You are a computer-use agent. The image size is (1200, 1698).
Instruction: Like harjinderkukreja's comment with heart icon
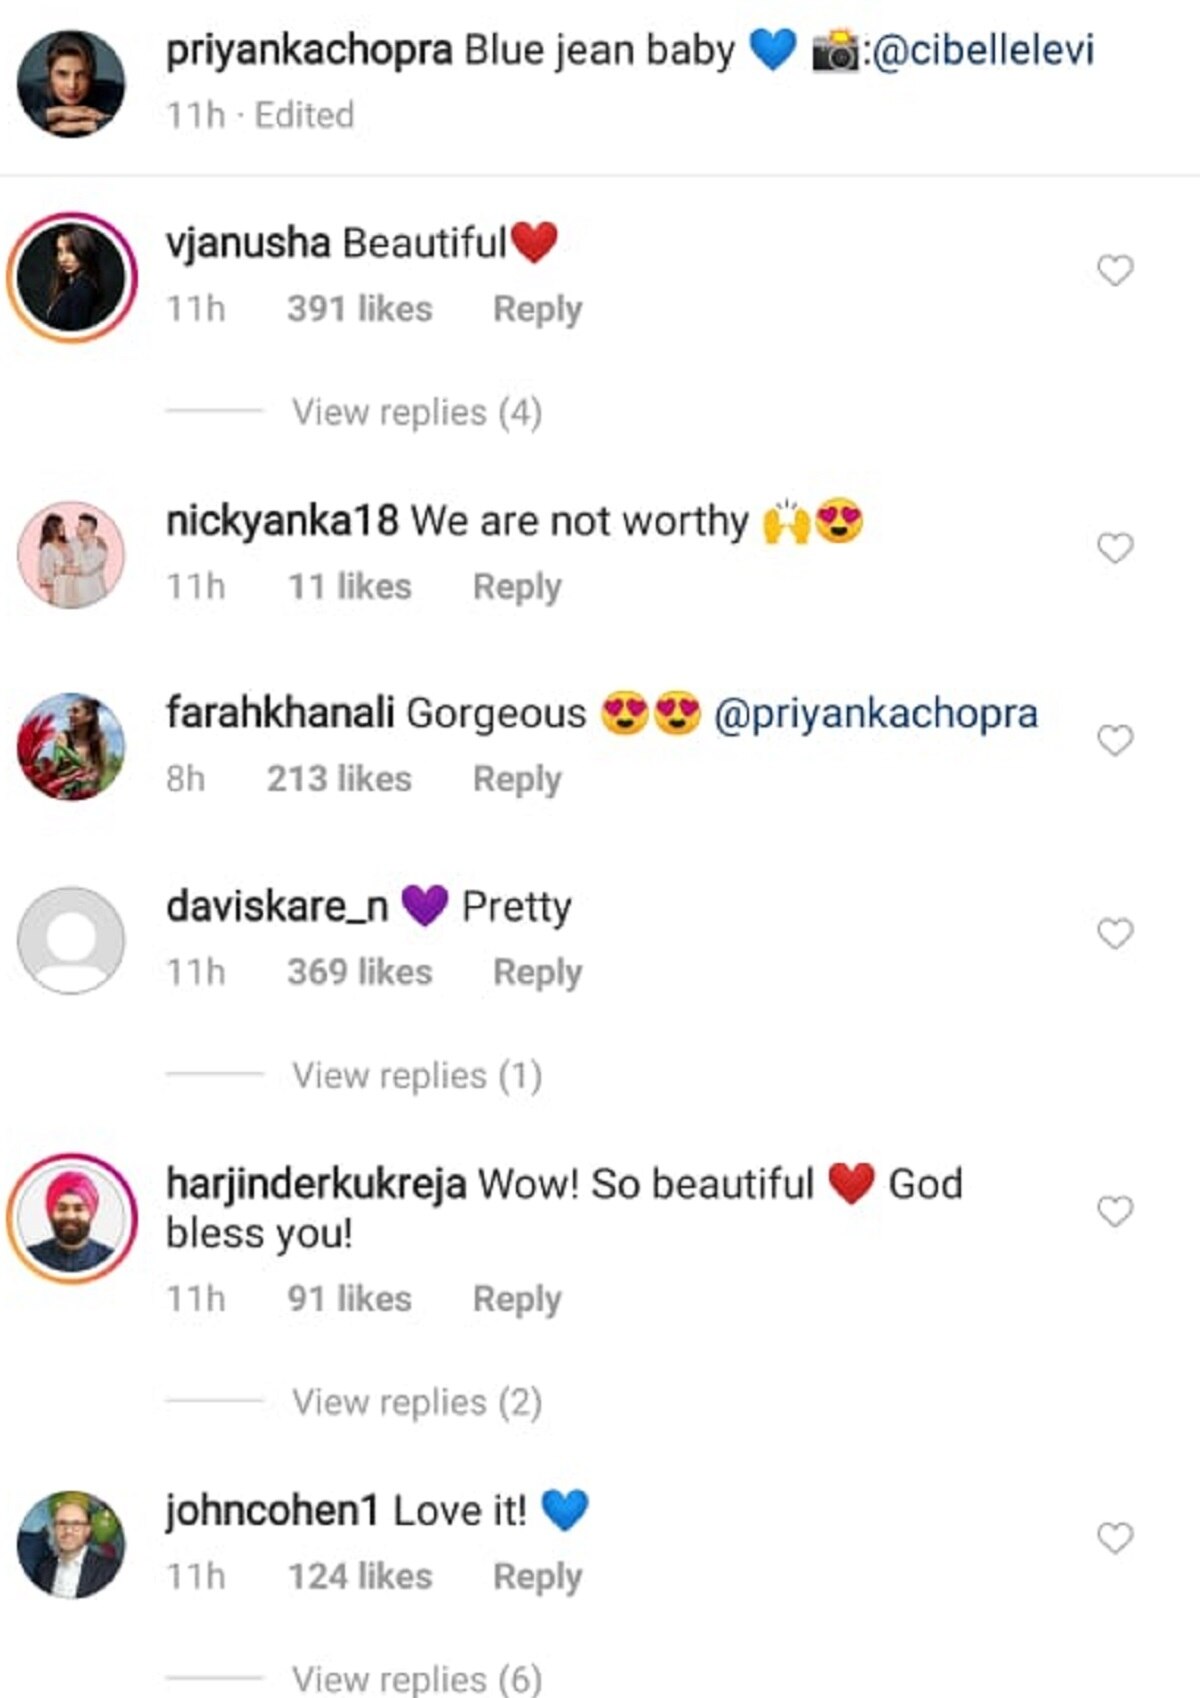pyautogui.click(x=1115, y=1211)
